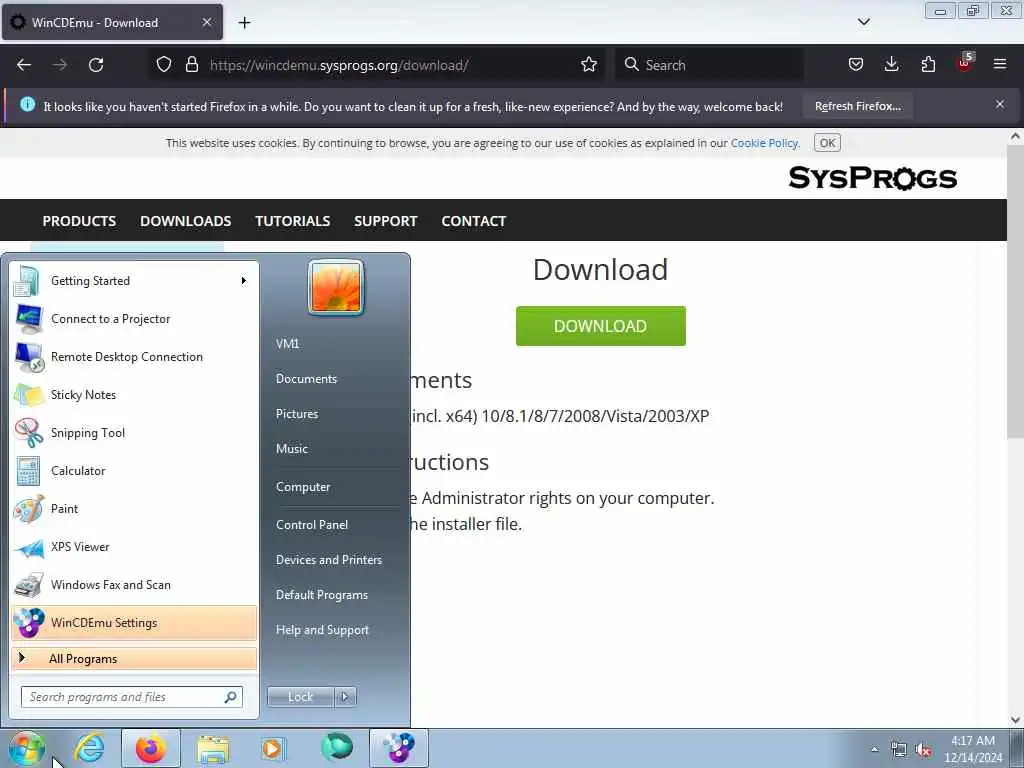Open Windows Media Player from taskbar
The height and width of the screenshot is (768, 1024).
point(272,748)
